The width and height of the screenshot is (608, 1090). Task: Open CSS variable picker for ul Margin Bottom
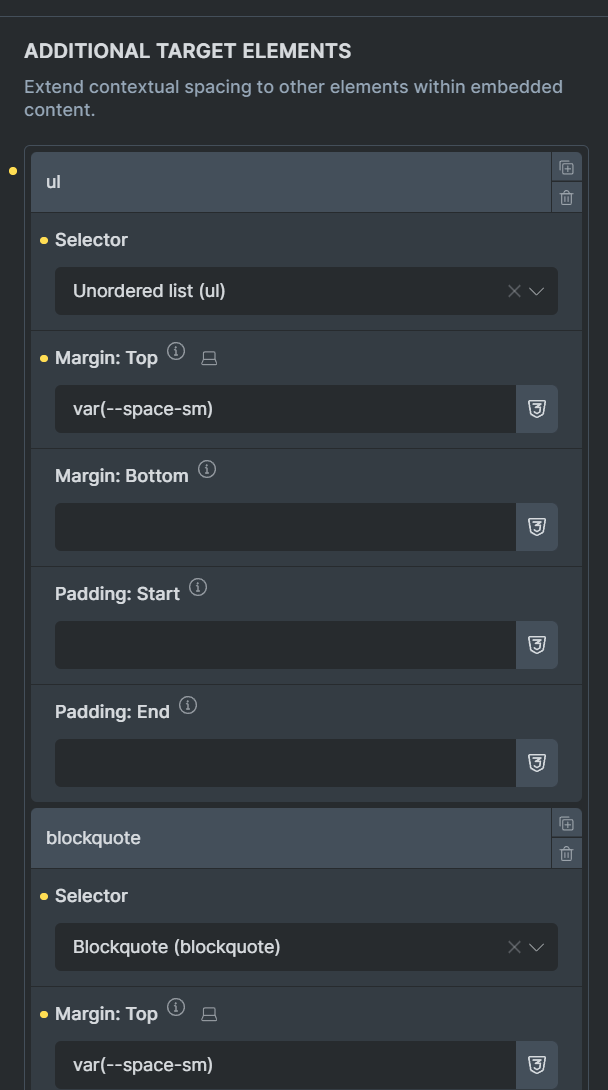(x=536, y=527)
